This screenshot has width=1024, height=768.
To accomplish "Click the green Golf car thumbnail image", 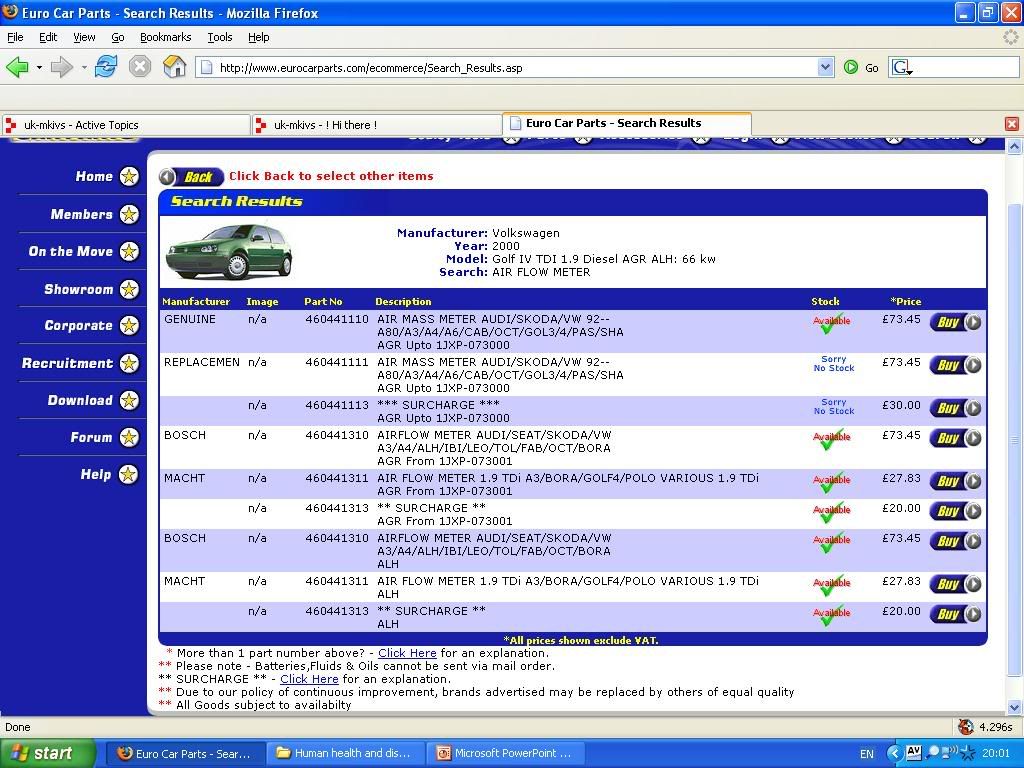I will 229,252.
